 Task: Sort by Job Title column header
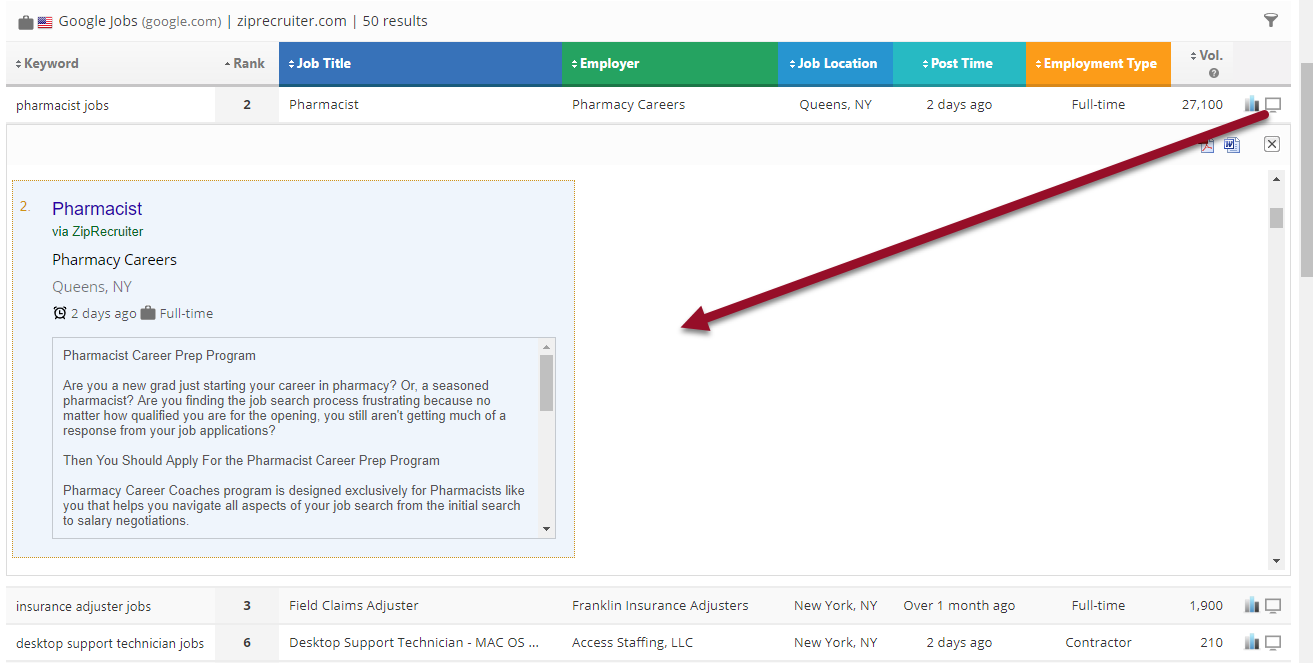click(420, 63)
